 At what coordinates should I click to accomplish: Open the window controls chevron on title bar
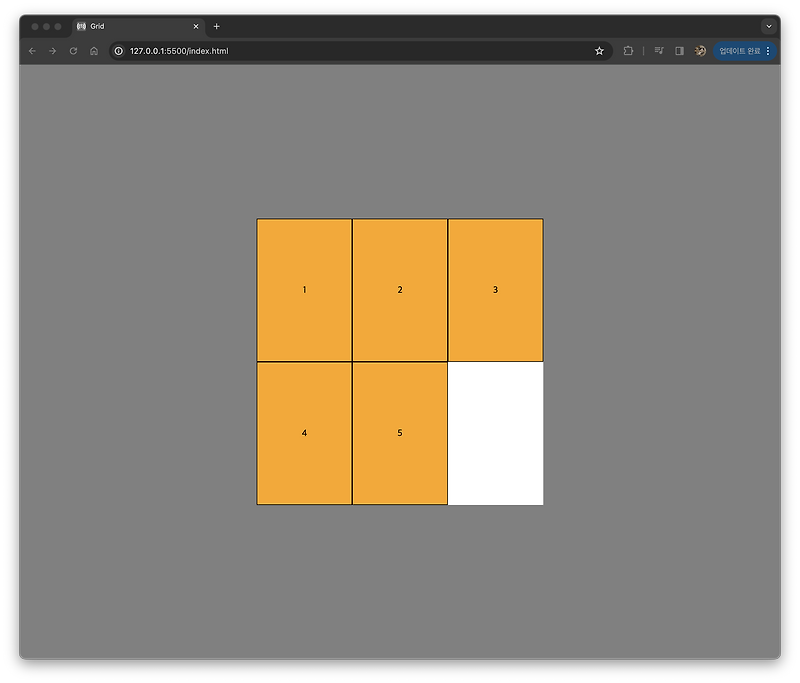point(768,25)
